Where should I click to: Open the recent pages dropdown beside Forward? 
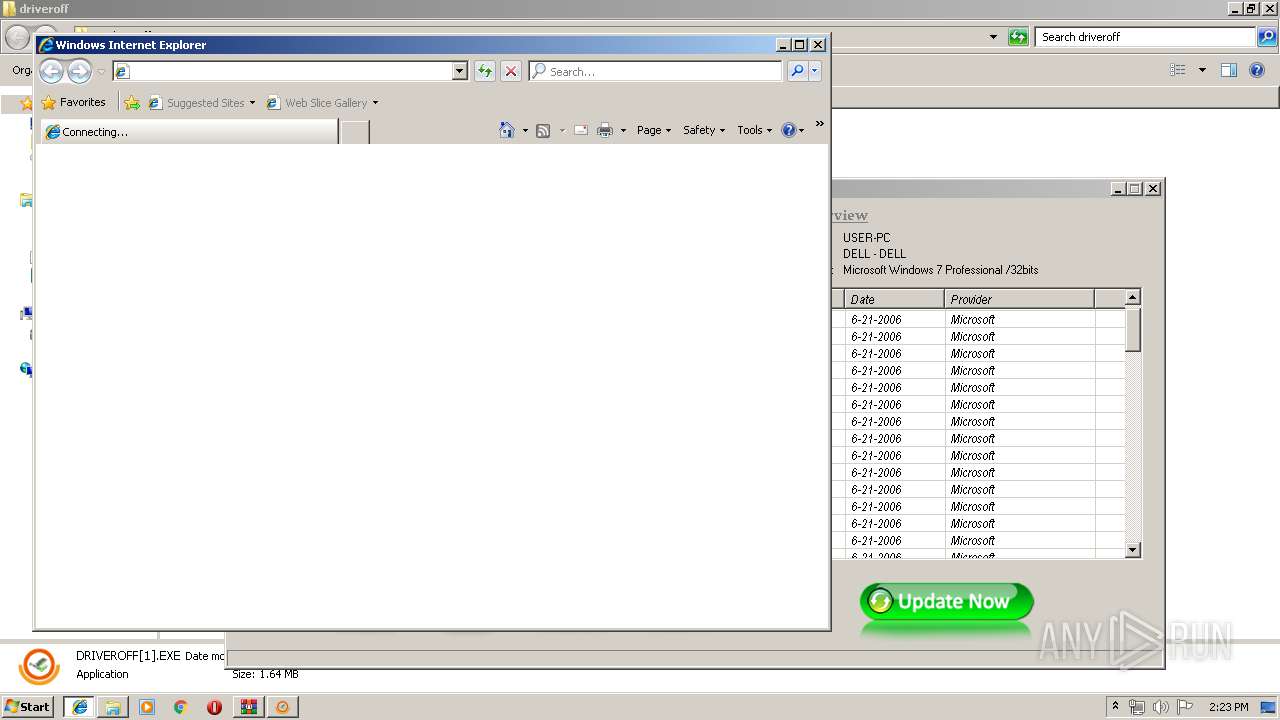click(x=101, y=72)
